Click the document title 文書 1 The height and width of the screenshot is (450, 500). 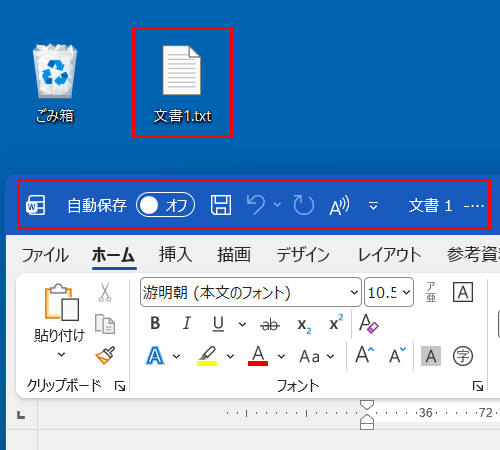click(430, 205)
